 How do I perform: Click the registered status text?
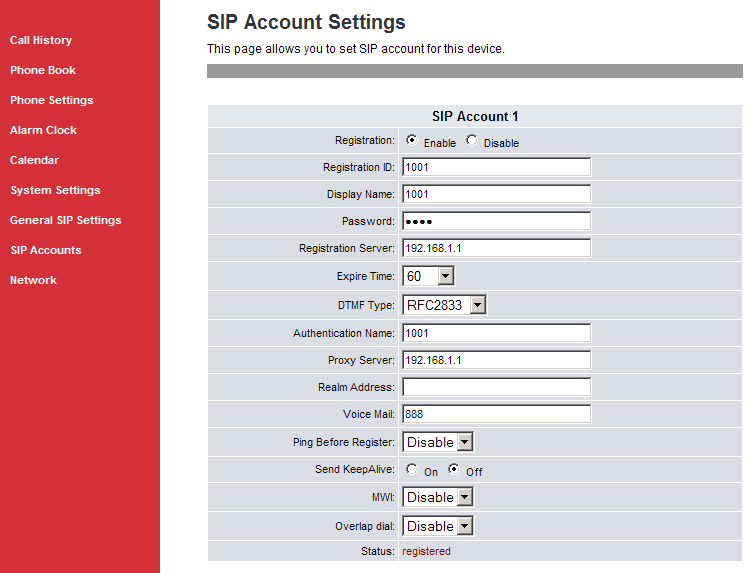point(426,551)
